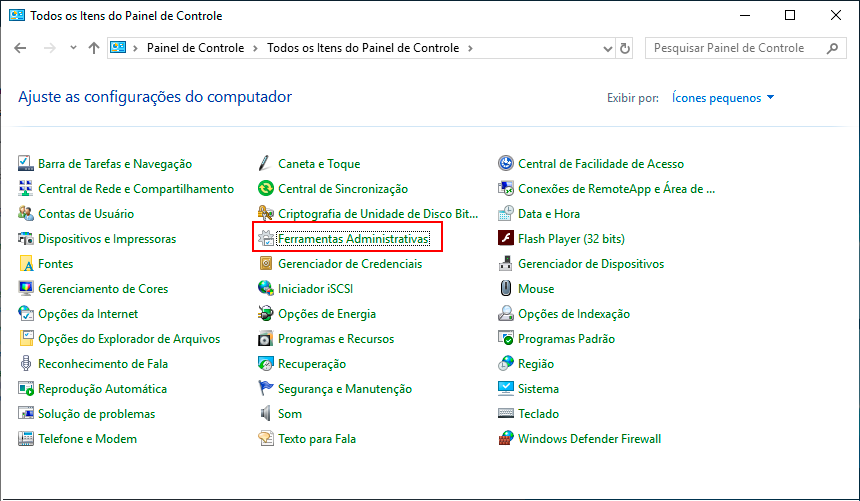Open the Reprodução Automática link
Viewport: 860px width, 501px height.
103,389
